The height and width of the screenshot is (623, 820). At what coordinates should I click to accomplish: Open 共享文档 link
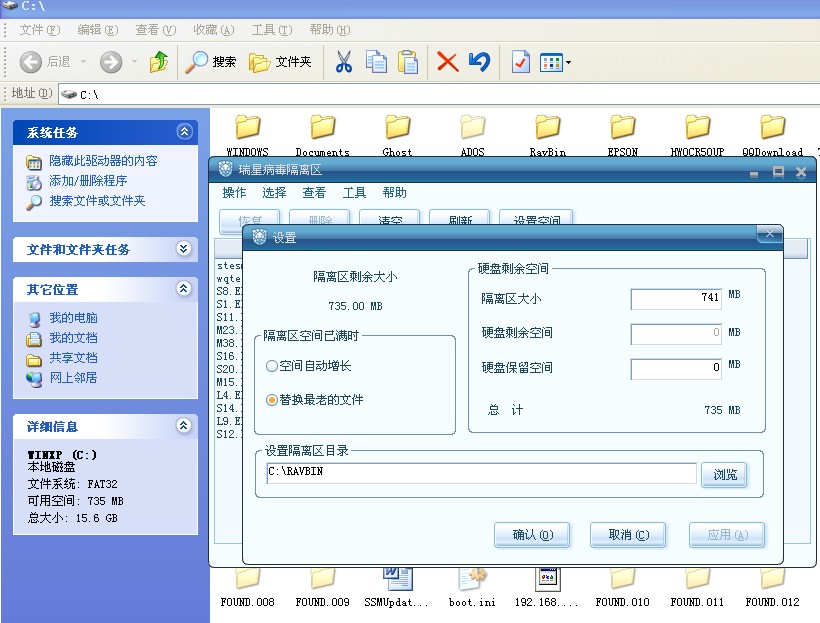pos(73,358)
